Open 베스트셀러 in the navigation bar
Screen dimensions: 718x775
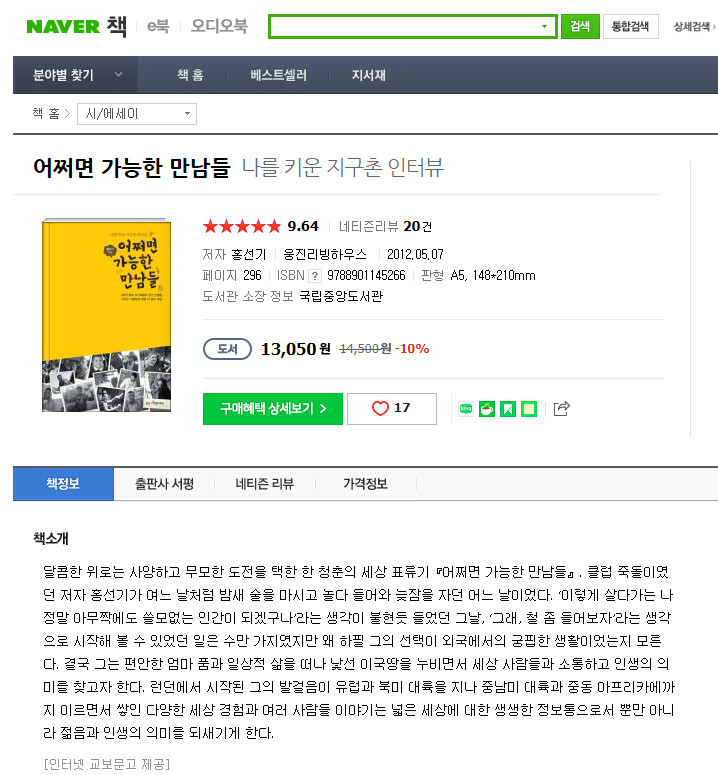pyautogui.click(x=278, y=75)
